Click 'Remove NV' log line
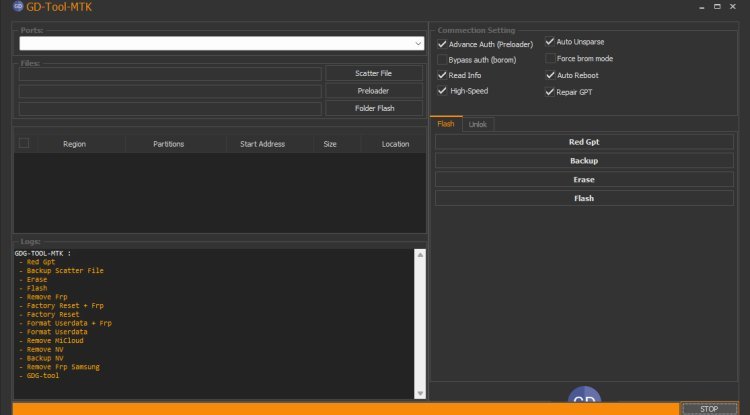Viewport: 750px width, 415px height. 45,349
